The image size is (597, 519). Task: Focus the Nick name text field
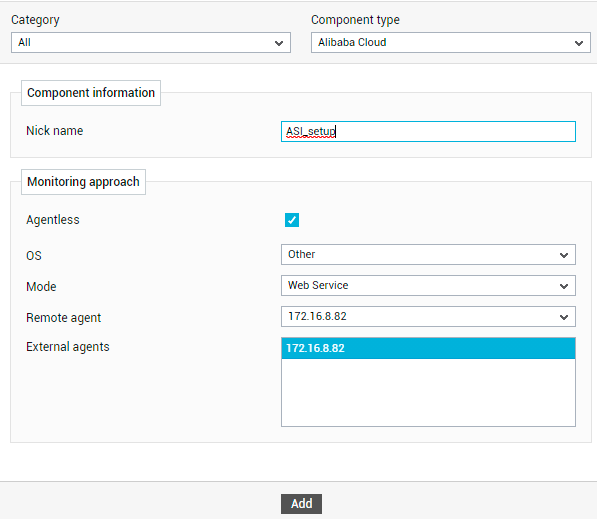[428, 131]
